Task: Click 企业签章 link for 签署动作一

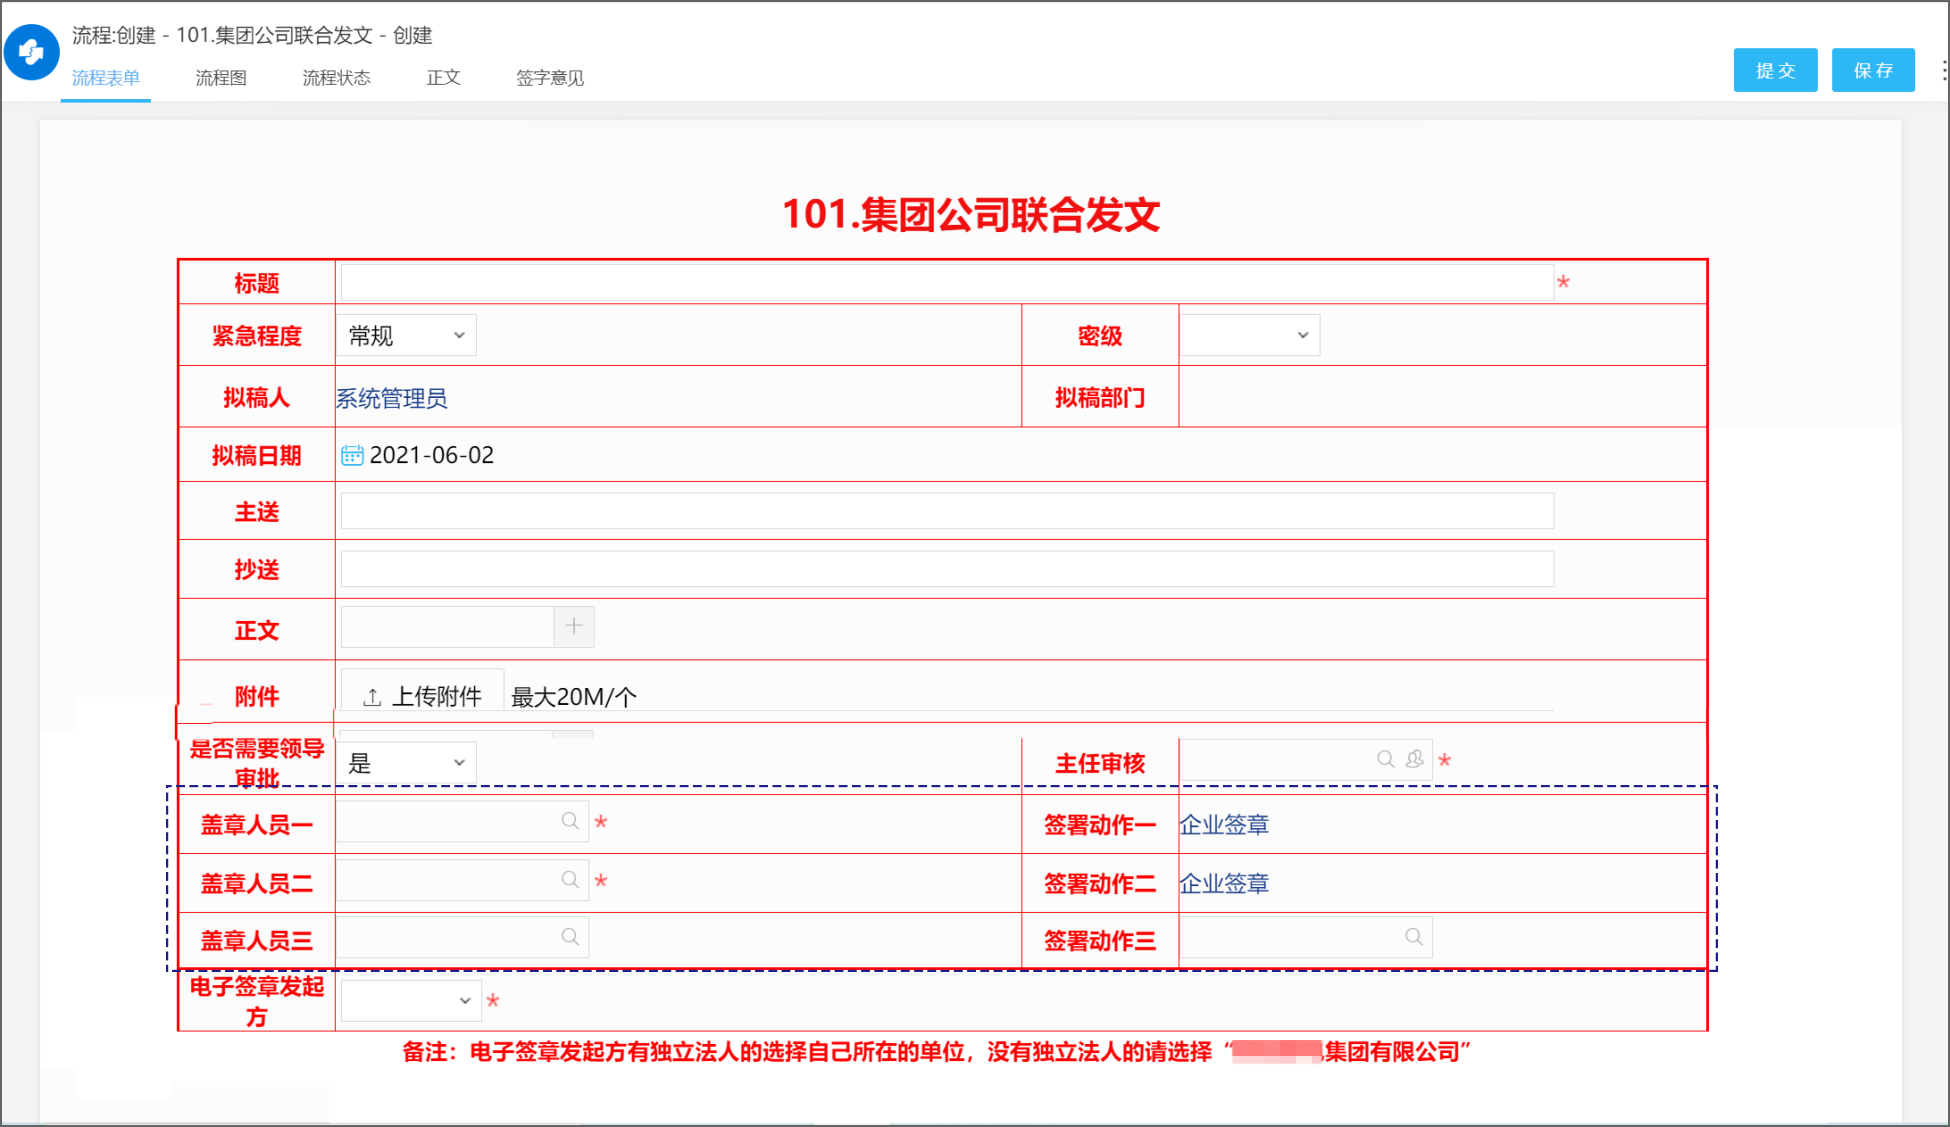Action: click(x=1225, y=825)
